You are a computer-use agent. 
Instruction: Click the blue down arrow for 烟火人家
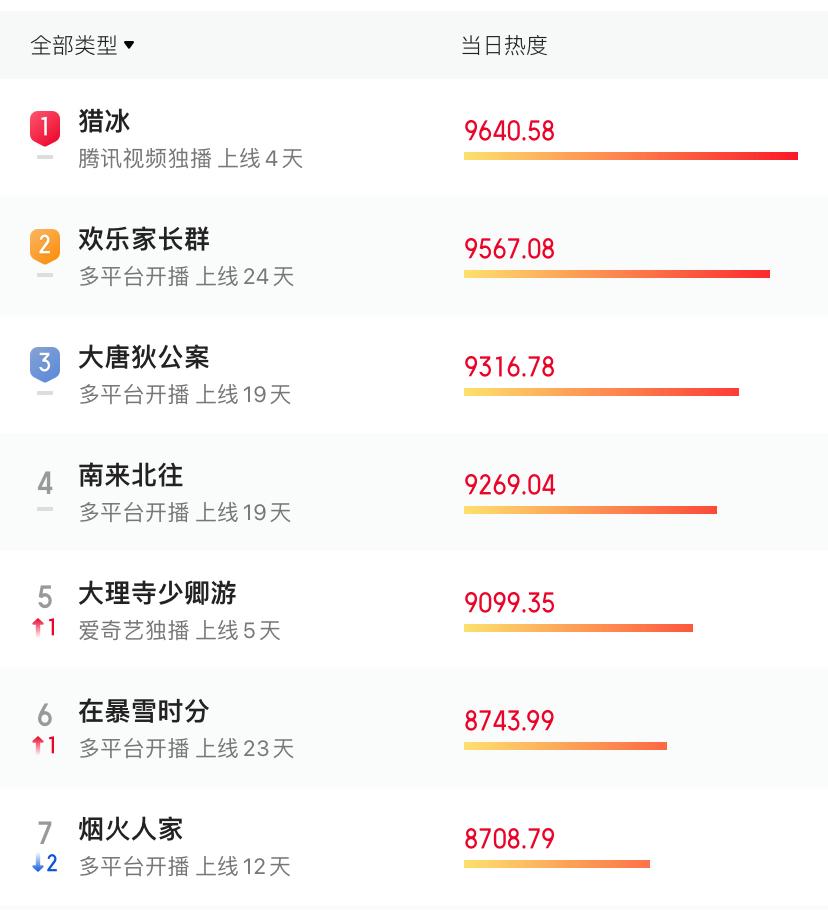(x=39, y=864)
